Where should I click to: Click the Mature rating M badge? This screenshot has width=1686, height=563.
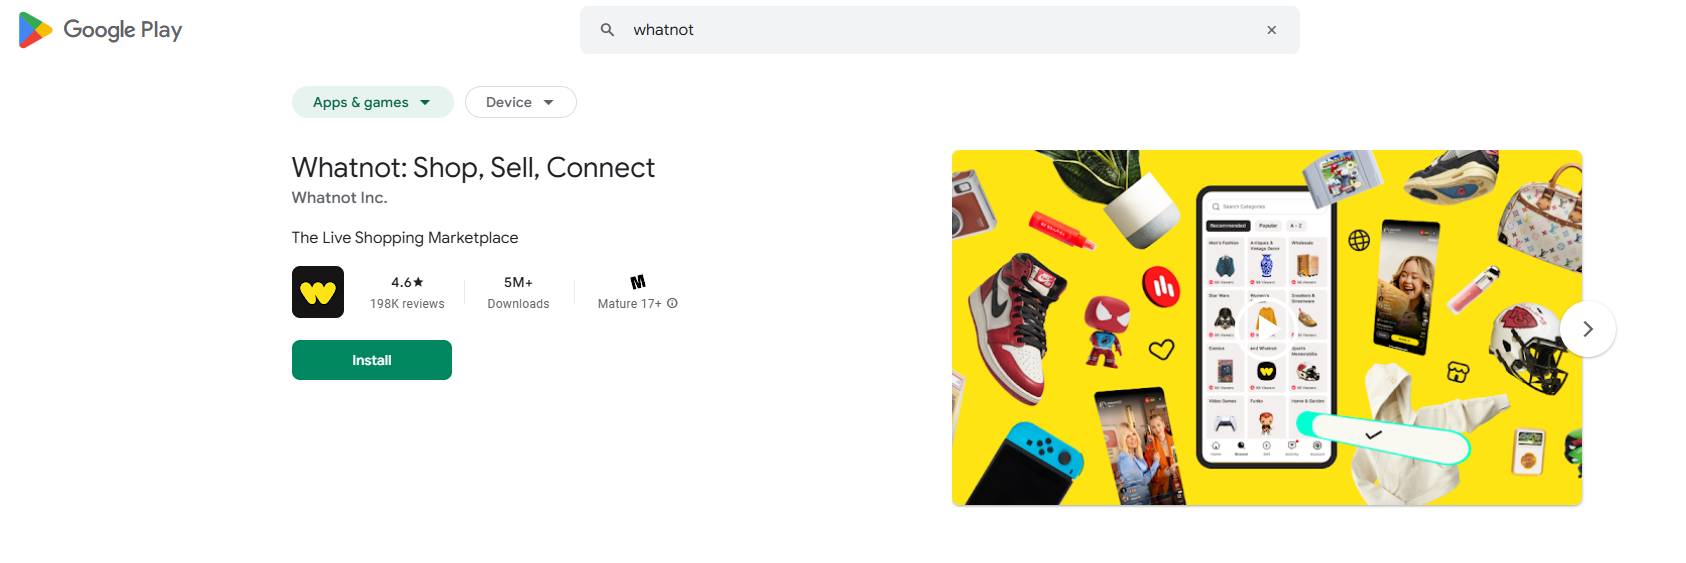pyautogui.click(x=638, y=282)
